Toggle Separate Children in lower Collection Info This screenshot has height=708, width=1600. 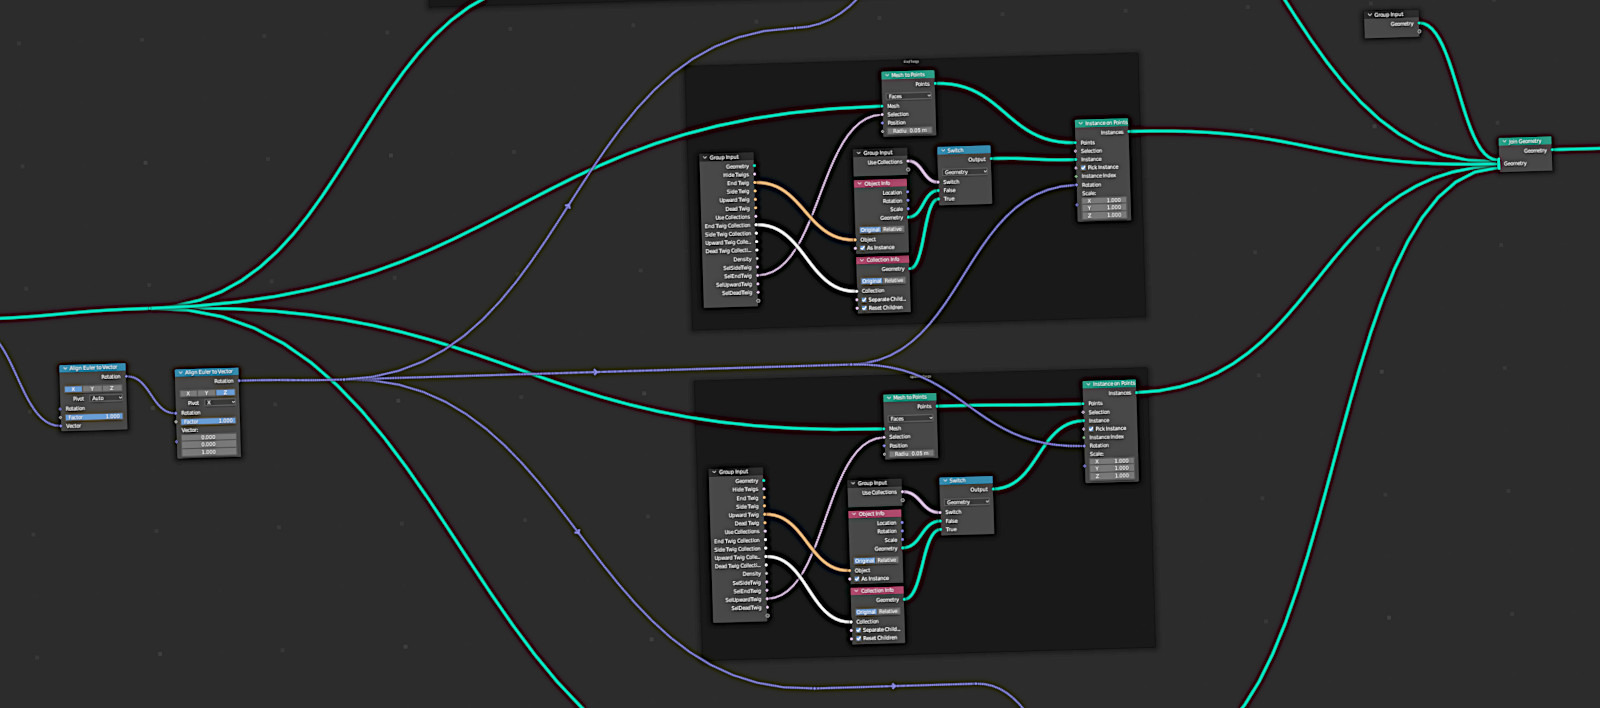(x=858, y=630)
